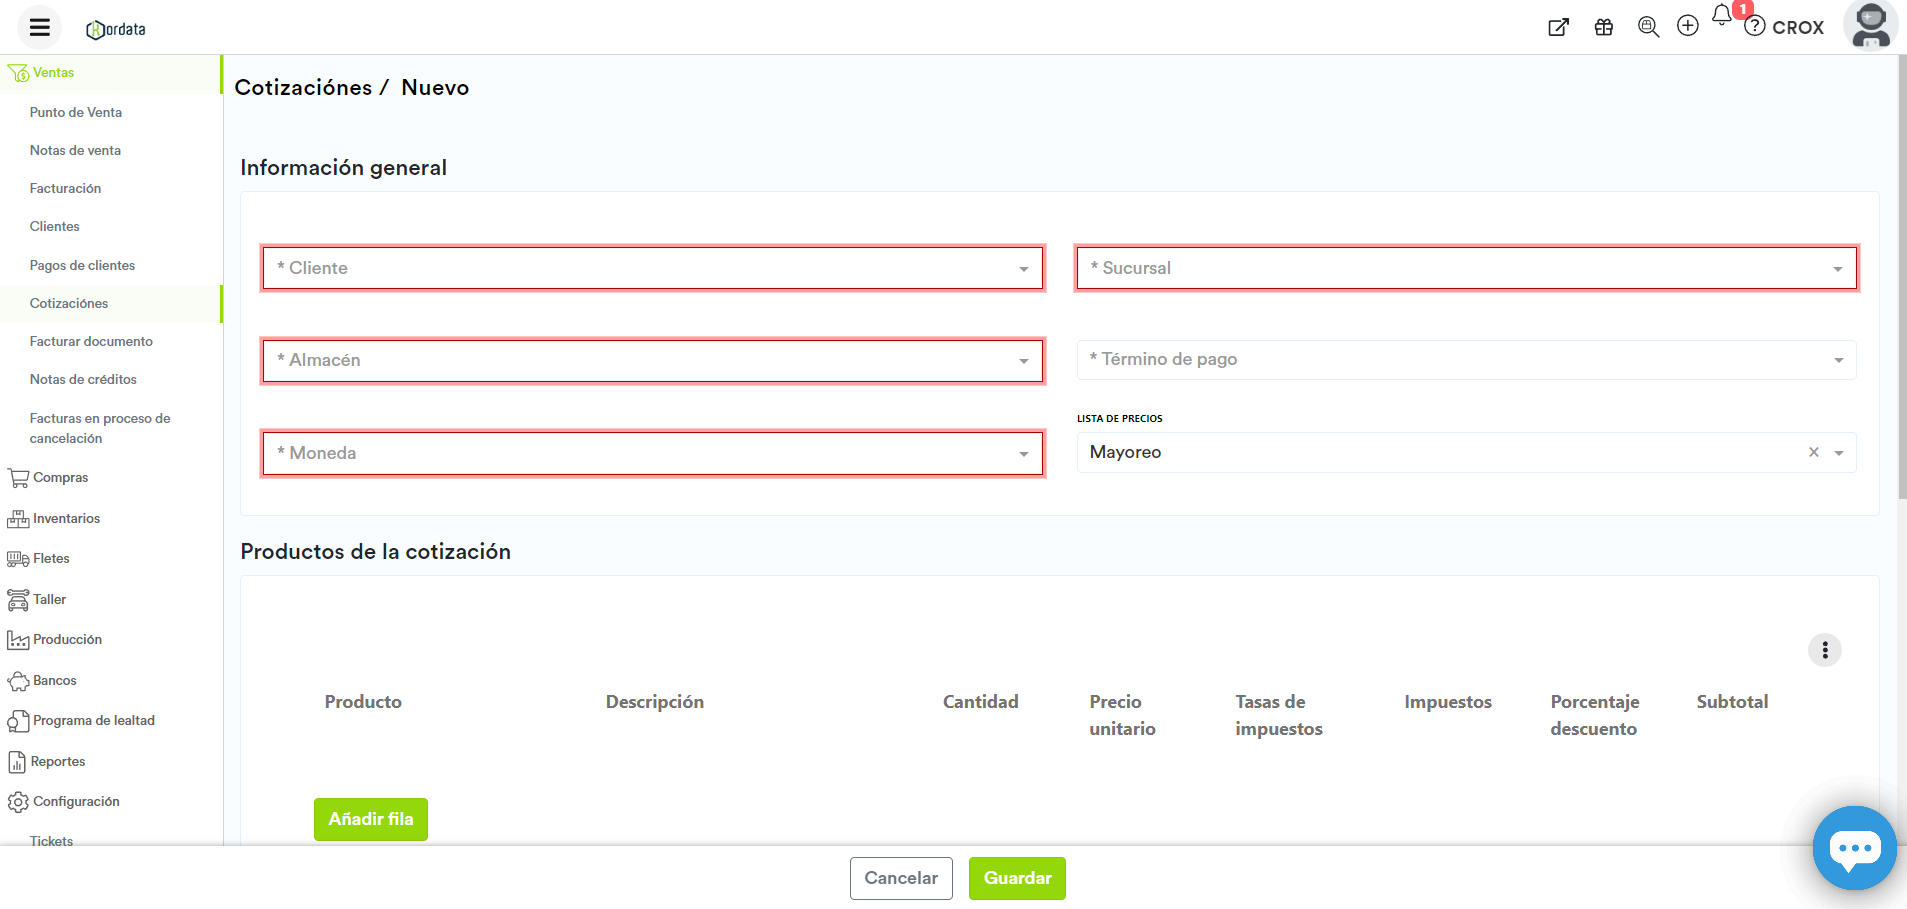
Task: Open the gift box icon
Action: coord(1604,28)
